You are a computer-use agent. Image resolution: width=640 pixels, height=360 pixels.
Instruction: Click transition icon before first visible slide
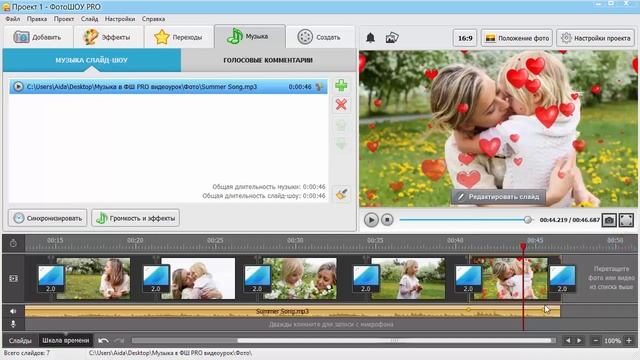[x=51, y=278]
